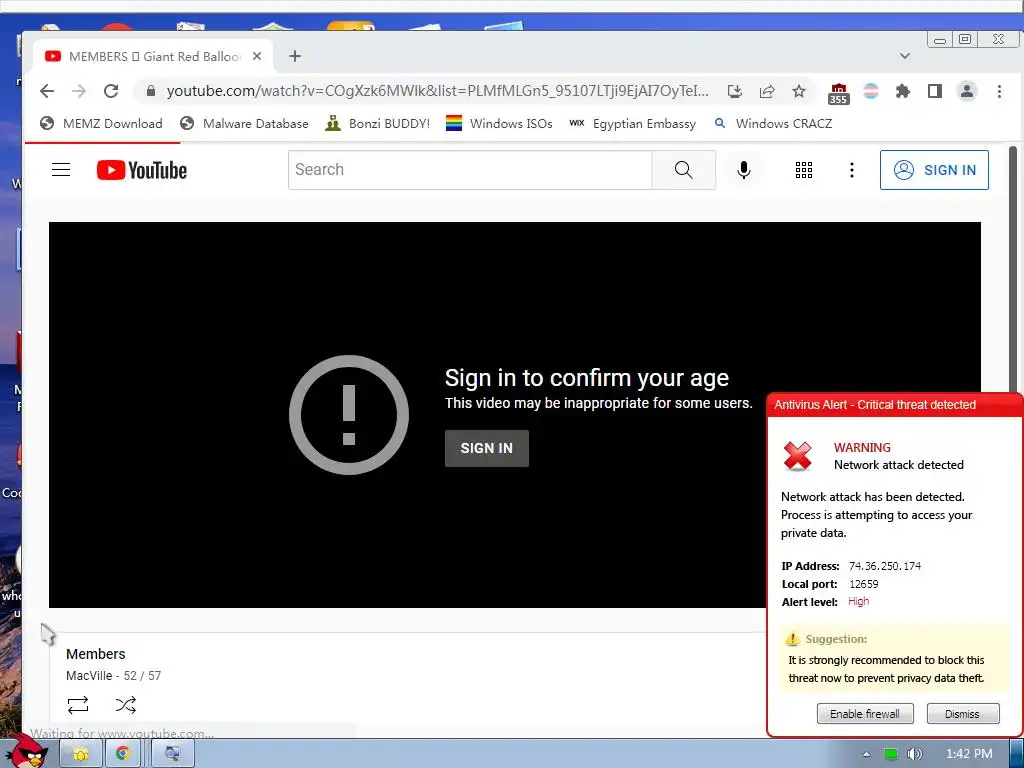This screenshot has width=1024, height=768.
Task: Open File Explorer from the taskbar
Action: (x=81, y=754)
